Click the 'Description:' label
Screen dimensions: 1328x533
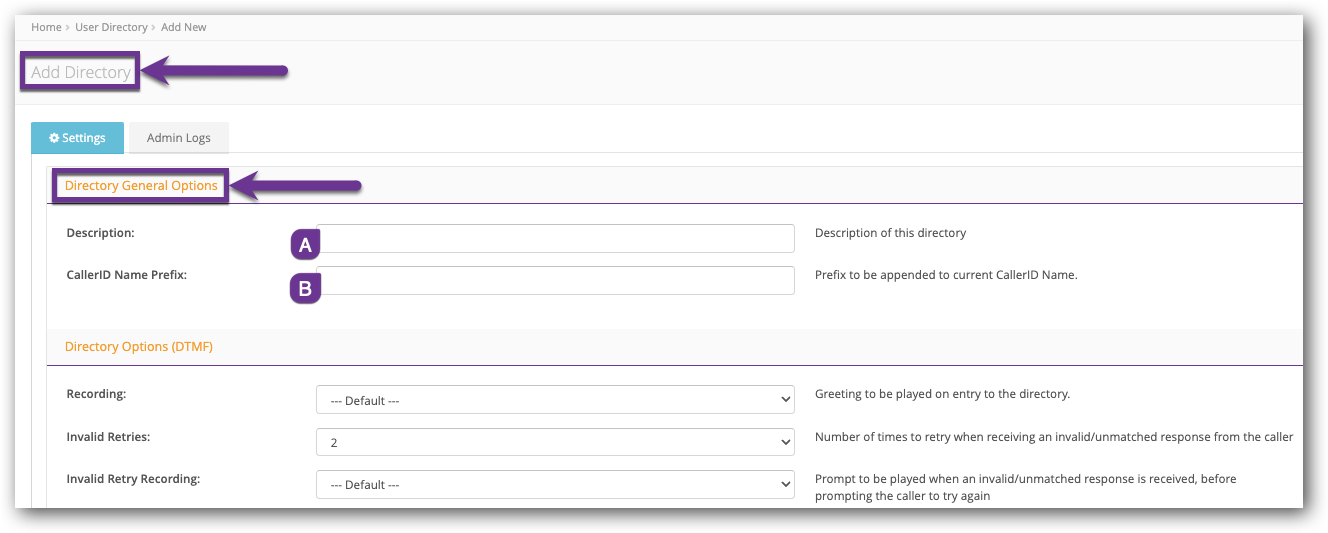coord(100,233)
